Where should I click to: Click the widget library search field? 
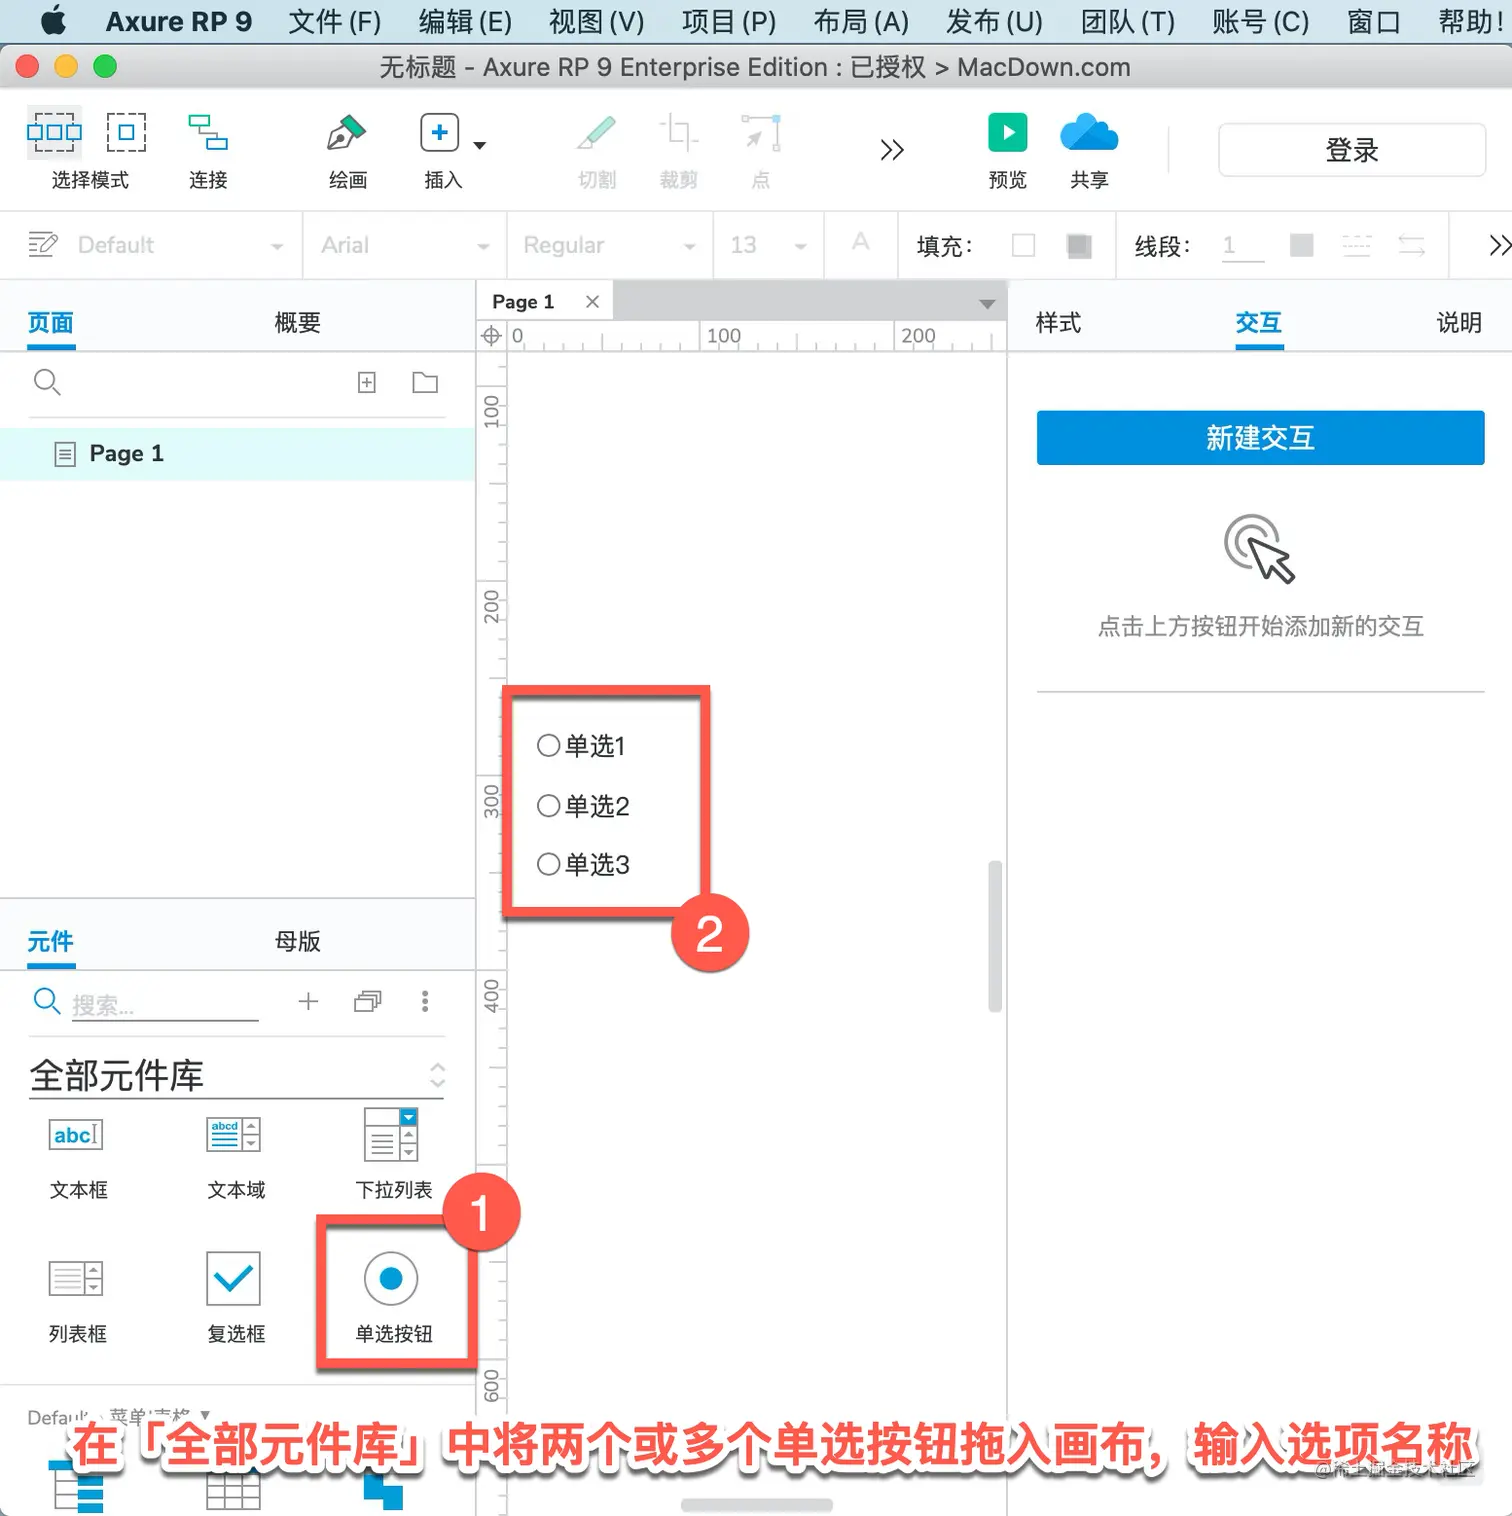(165, 1004)
